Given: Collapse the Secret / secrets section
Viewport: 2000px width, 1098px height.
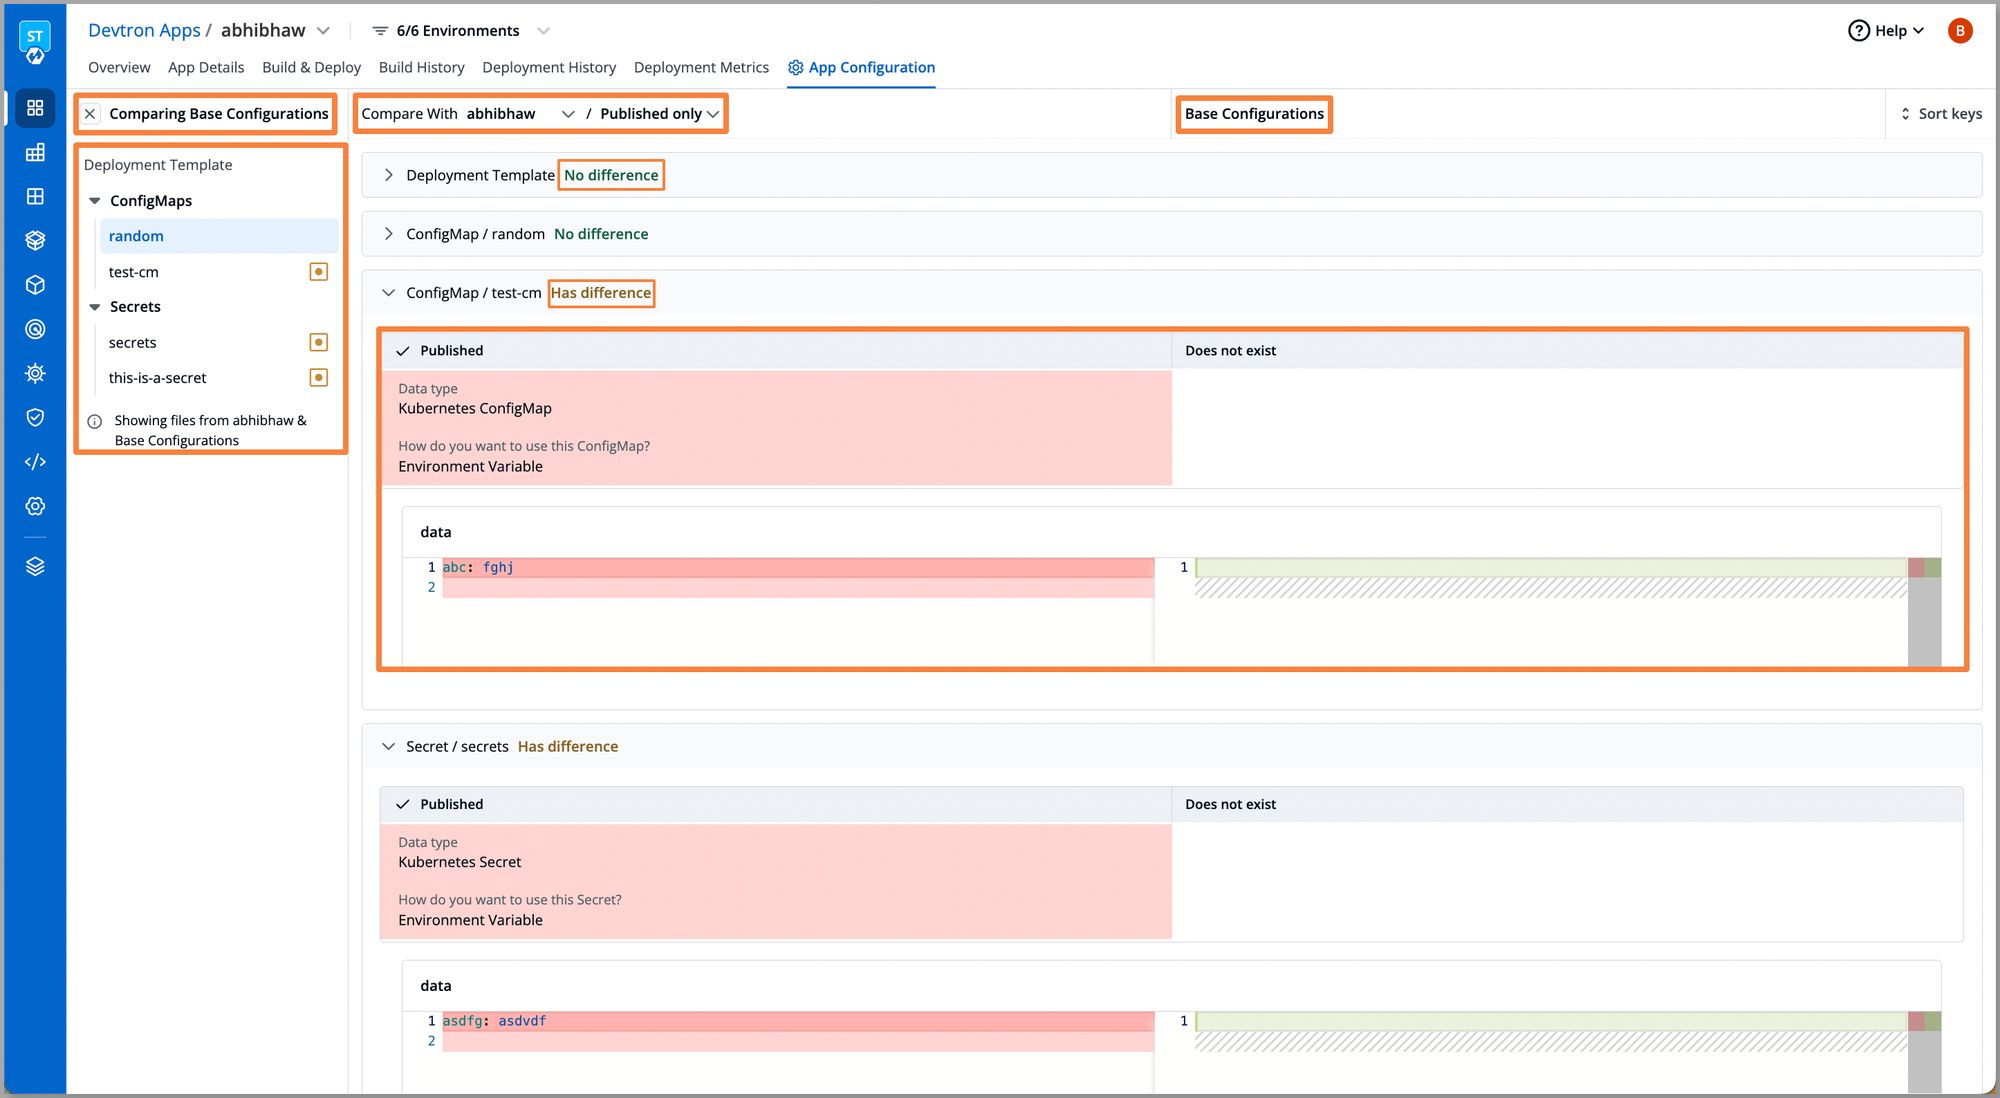Looking at the screenshot, I should pyautogui.click(x=388, y=747).
